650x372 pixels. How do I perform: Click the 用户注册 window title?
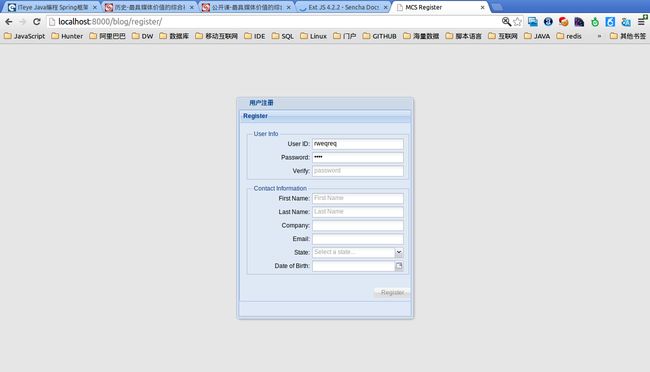(261, 103)
